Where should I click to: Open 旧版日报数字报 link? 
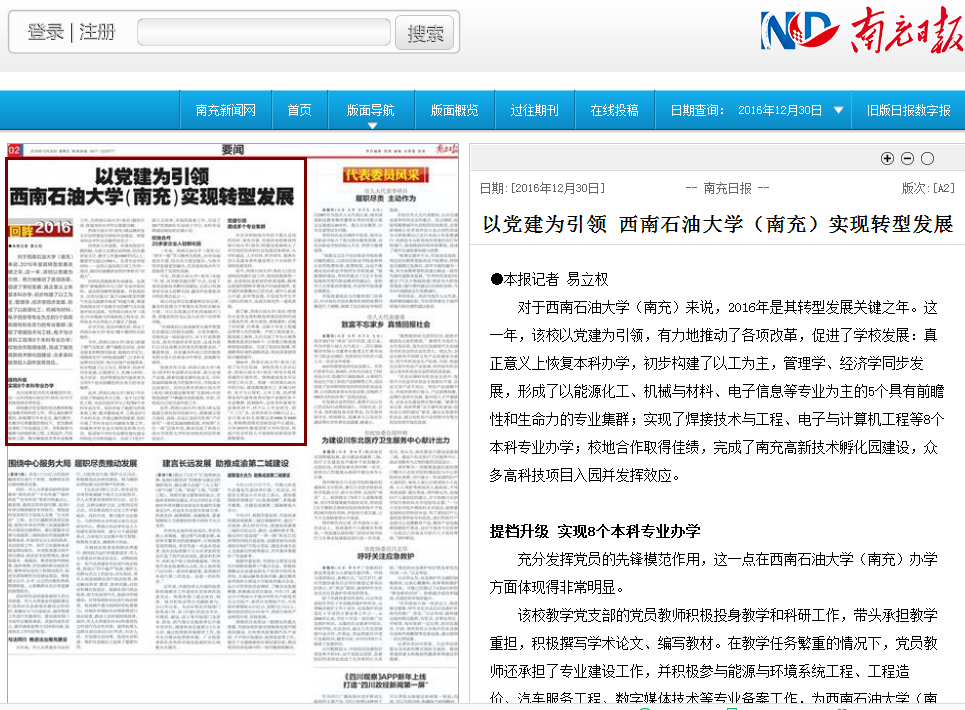[908, 110]
